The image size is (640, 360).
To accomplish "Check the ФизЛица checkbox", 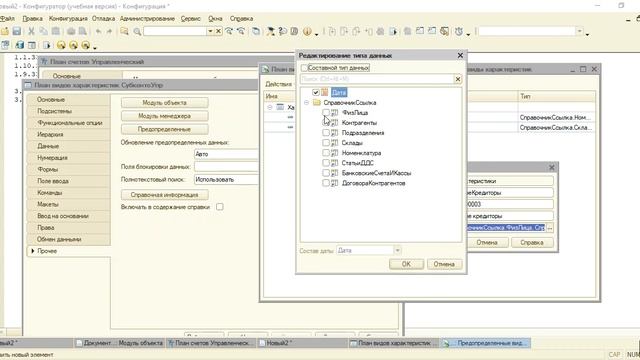I will [x=326, y=113].
